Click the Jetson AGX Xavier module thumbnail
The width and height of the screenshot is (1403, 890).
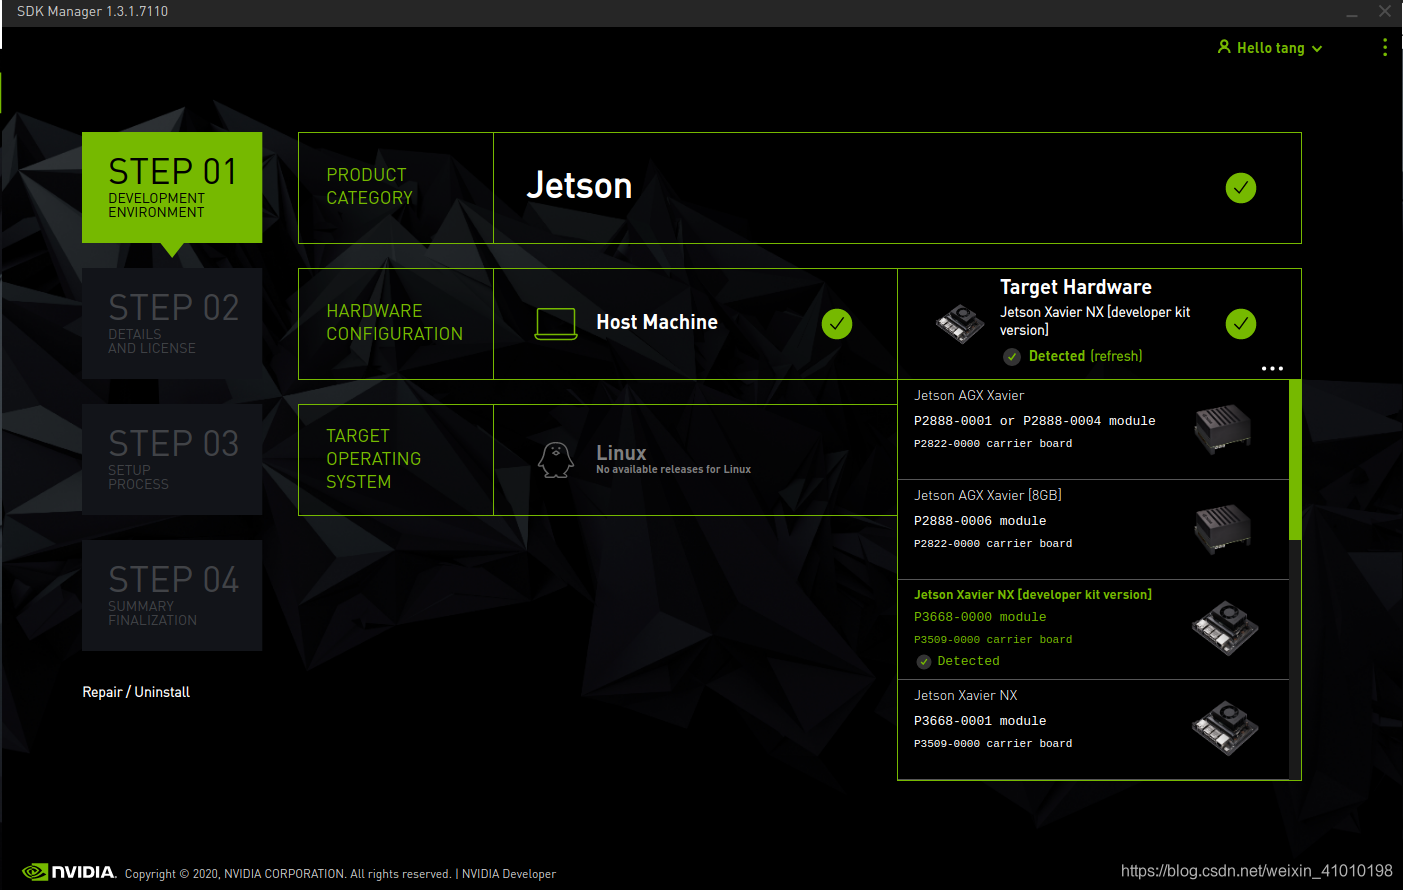pyautogui.click(x=1222, y=429)
